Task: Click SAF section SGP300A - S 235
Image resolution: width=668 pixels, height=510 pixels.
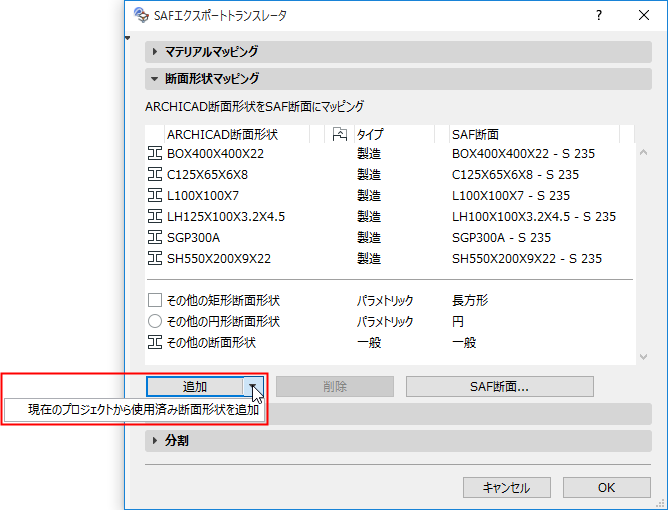Action: [x=501, y=237]
